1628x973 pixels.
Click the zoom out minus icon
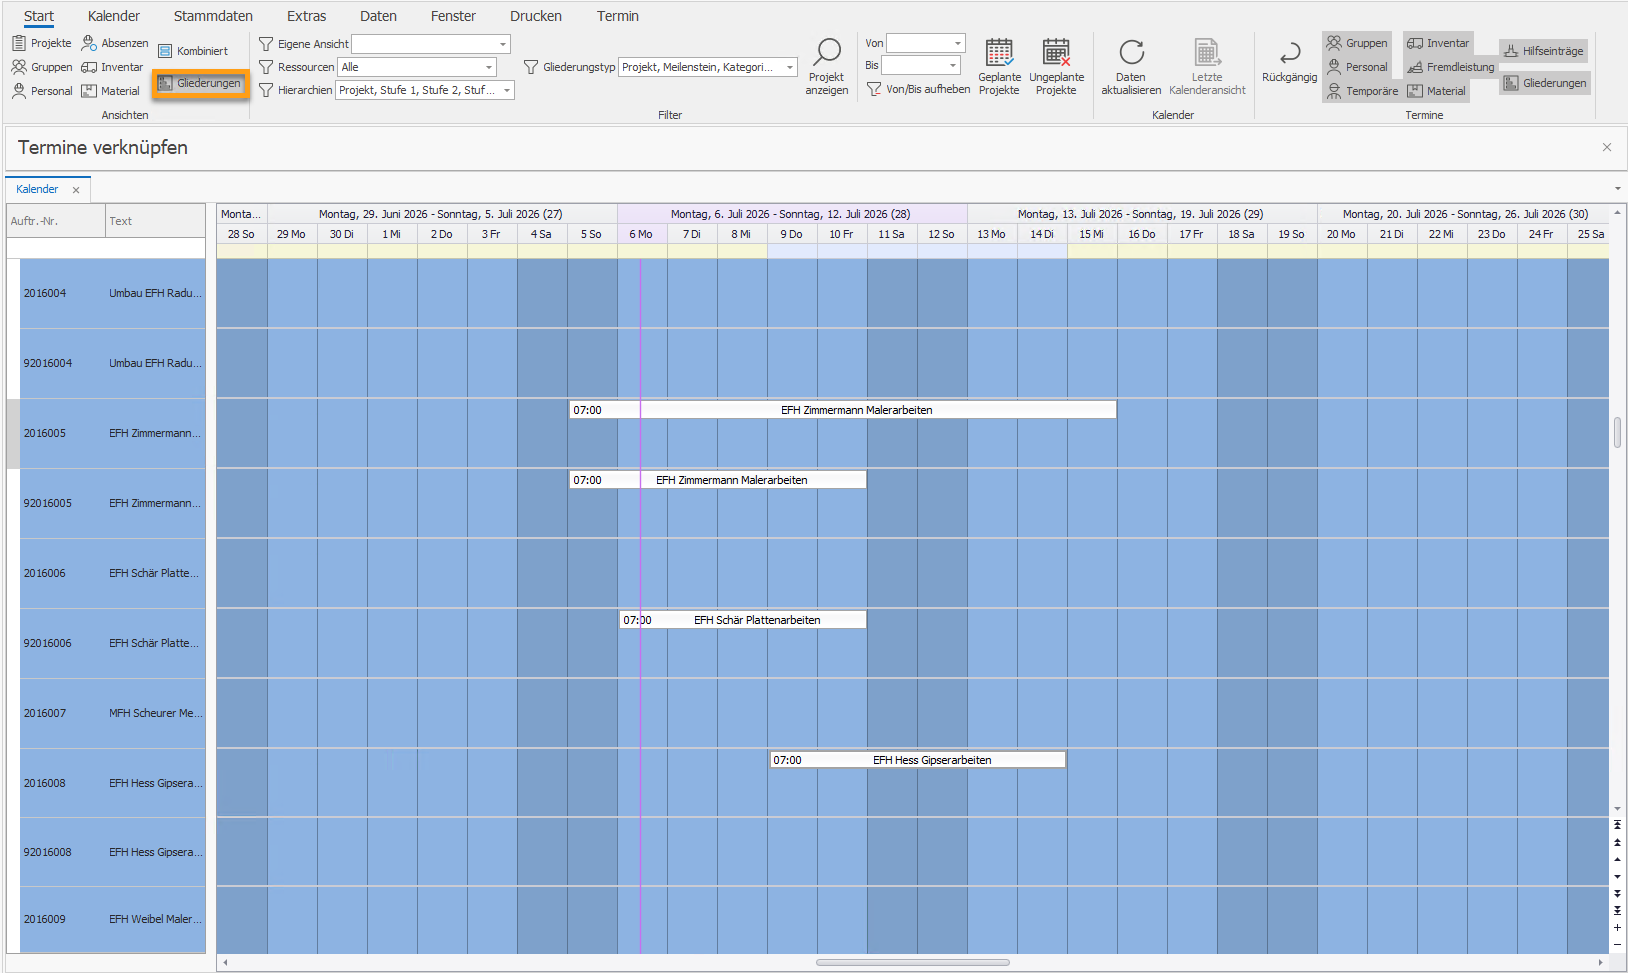coord(1617,944)
